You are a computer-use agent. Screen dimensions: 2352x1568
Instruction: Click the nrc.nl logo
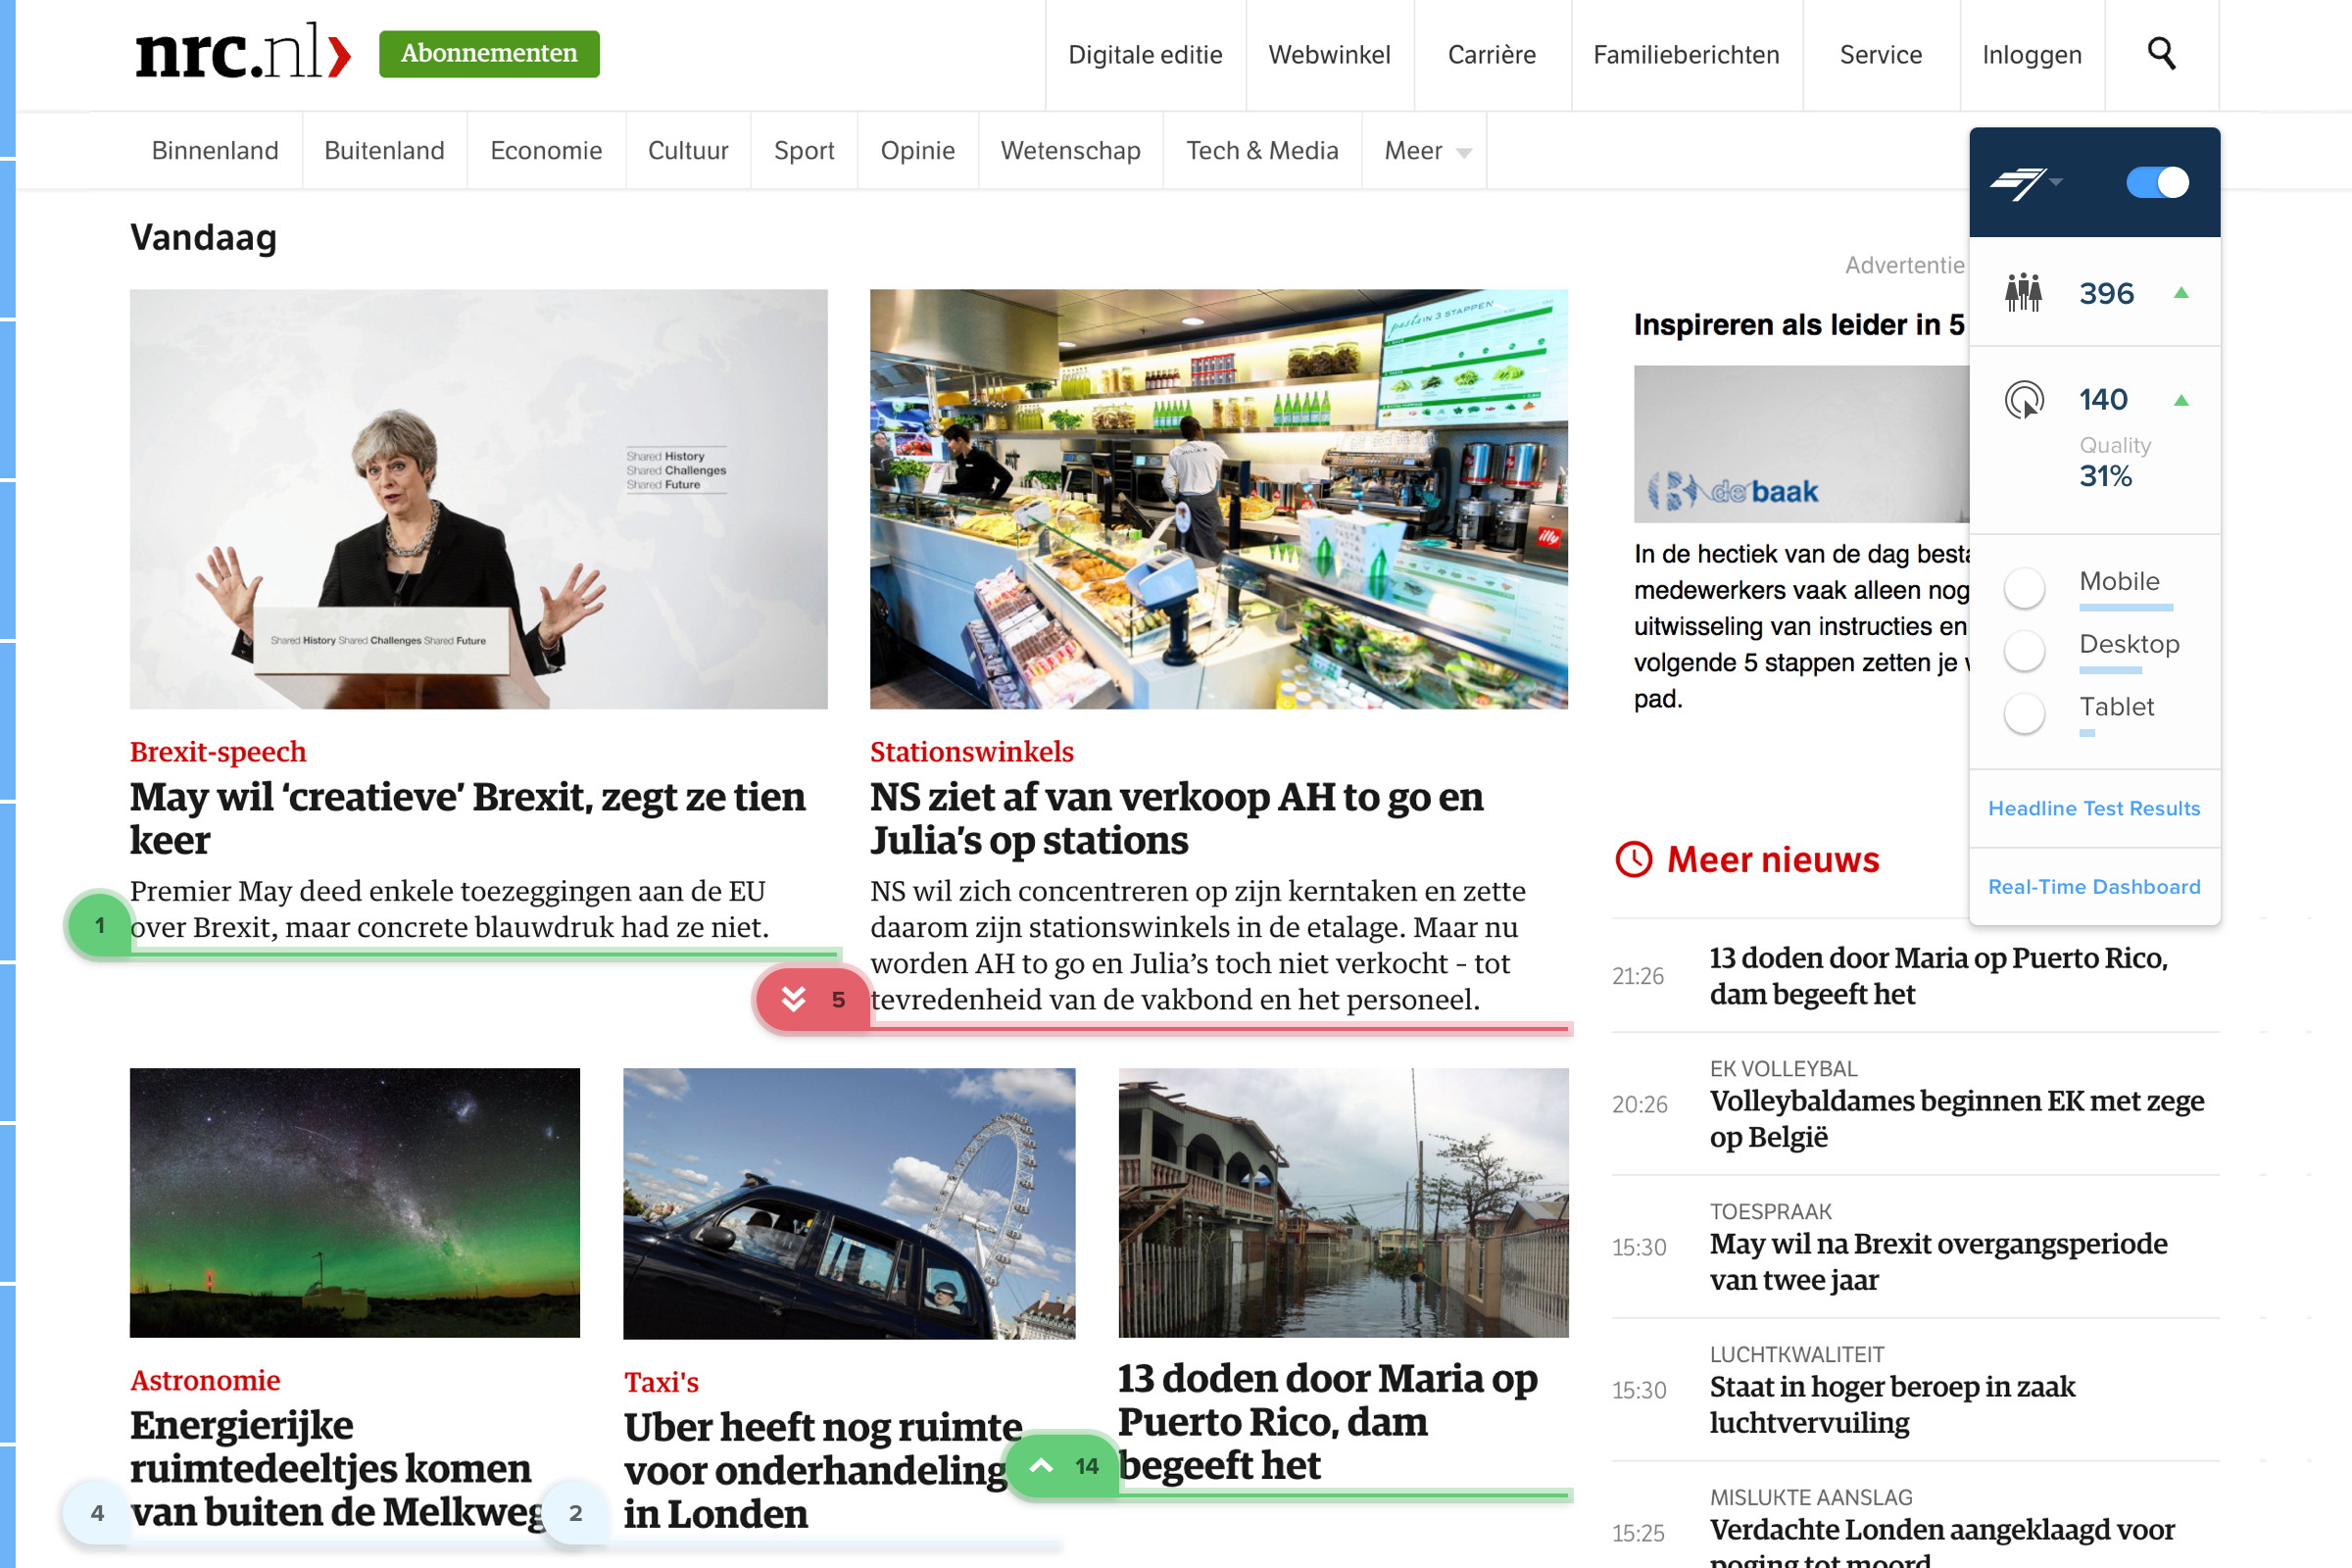coord(243,52)
